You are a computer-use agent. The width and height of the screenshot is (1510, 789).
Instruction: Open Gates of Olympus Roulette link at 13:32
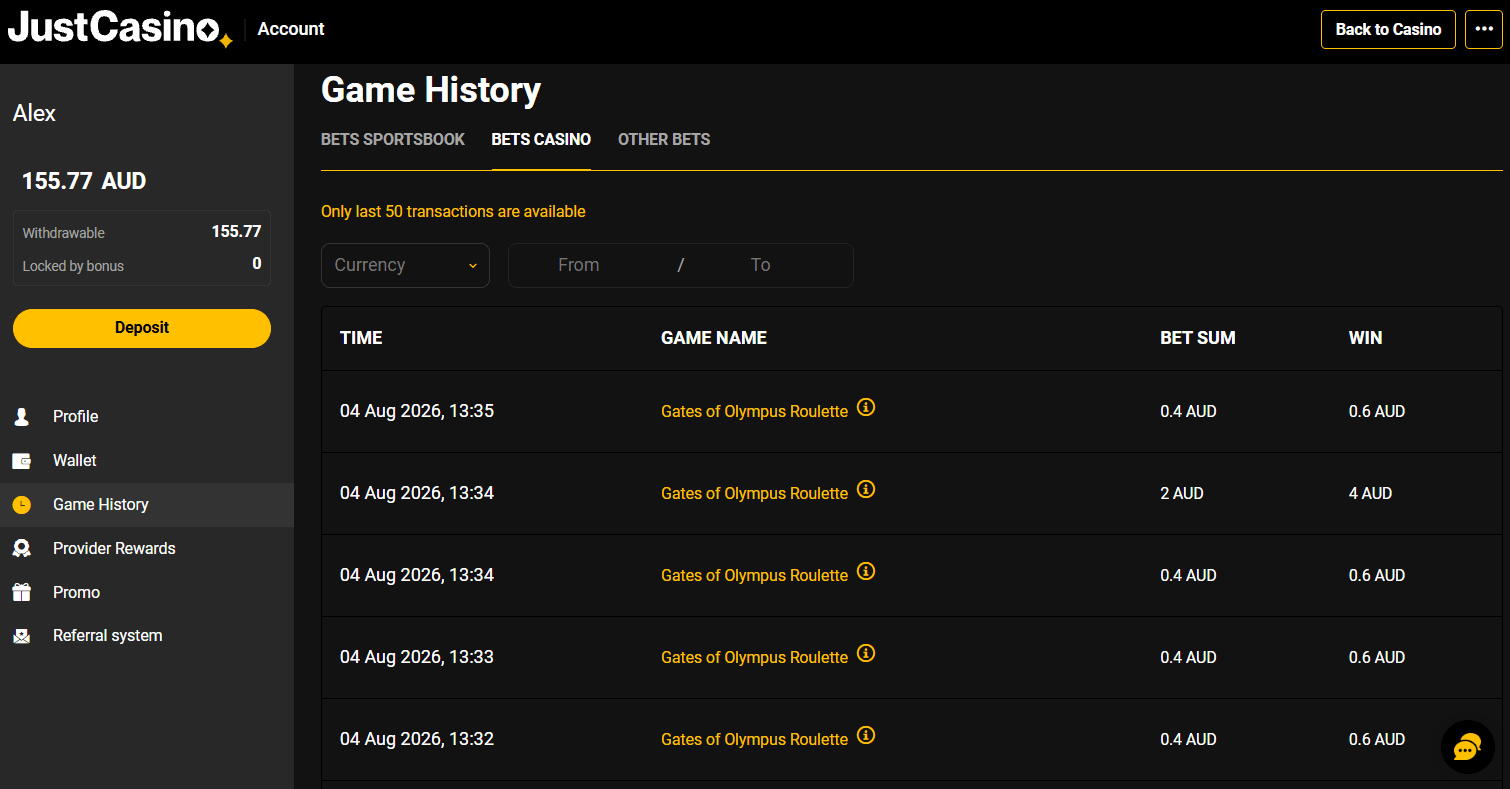[x=754, y=739]
